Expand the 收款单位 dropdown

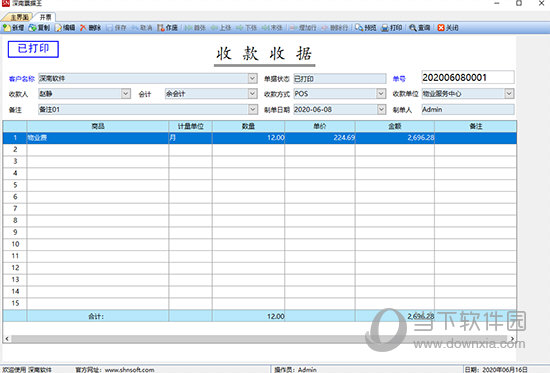click(x=509, y=94)
